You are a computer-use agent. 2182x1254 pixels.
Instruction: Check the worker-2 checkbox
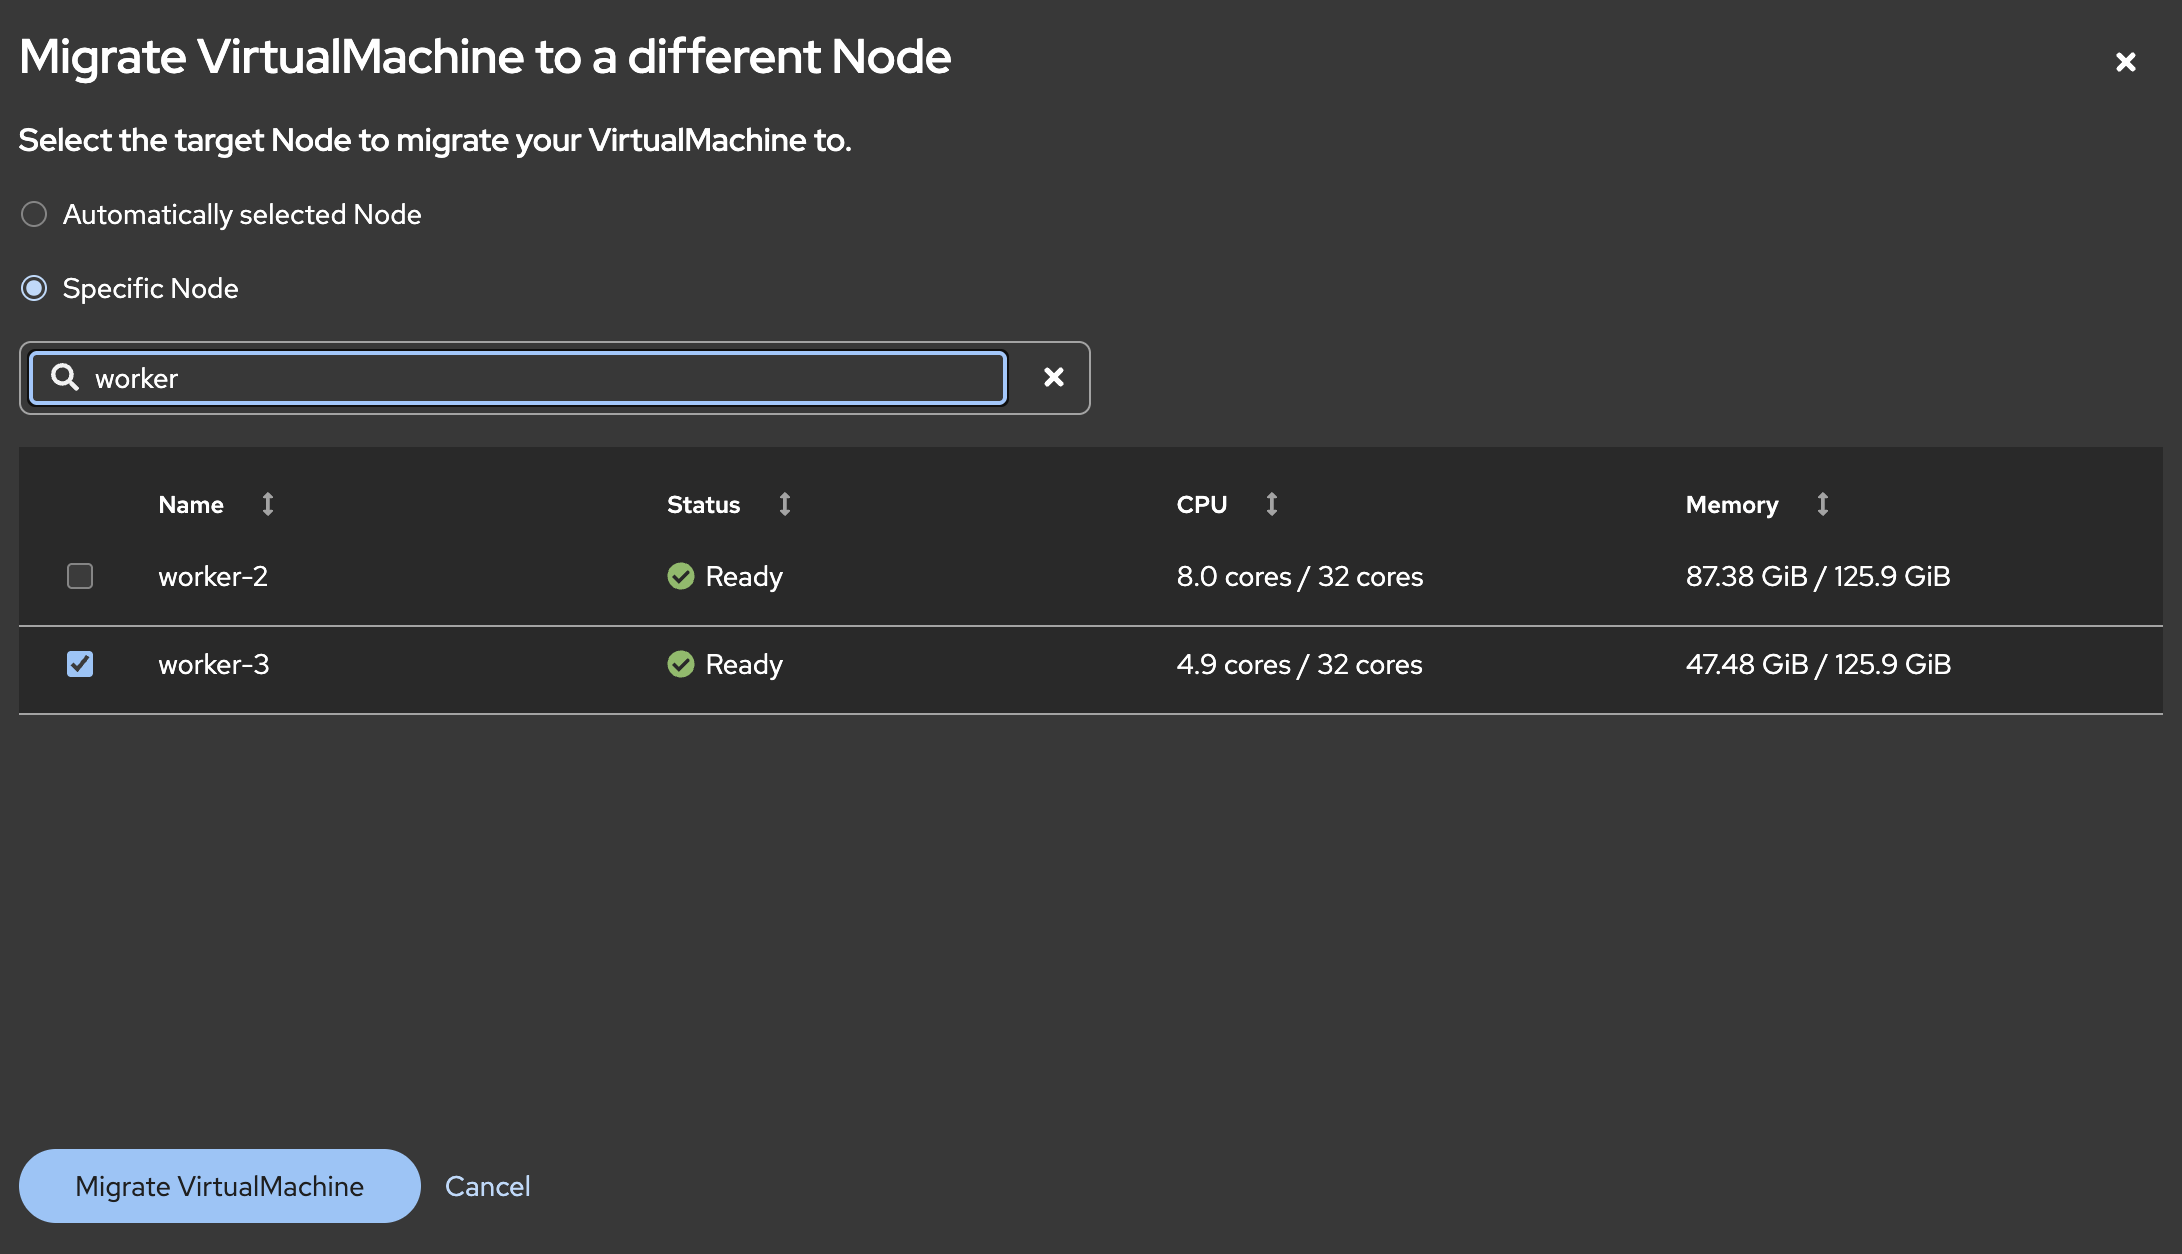[x=80, y=576]
